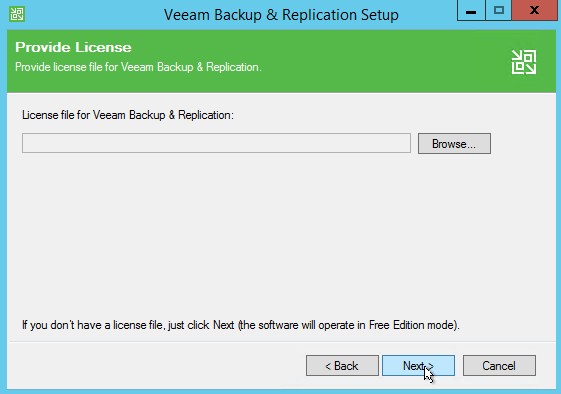This screenshot has height=394, width=561.
Task: Focus the license file path field
Action: pyautogui.click(x=216, y=143)
